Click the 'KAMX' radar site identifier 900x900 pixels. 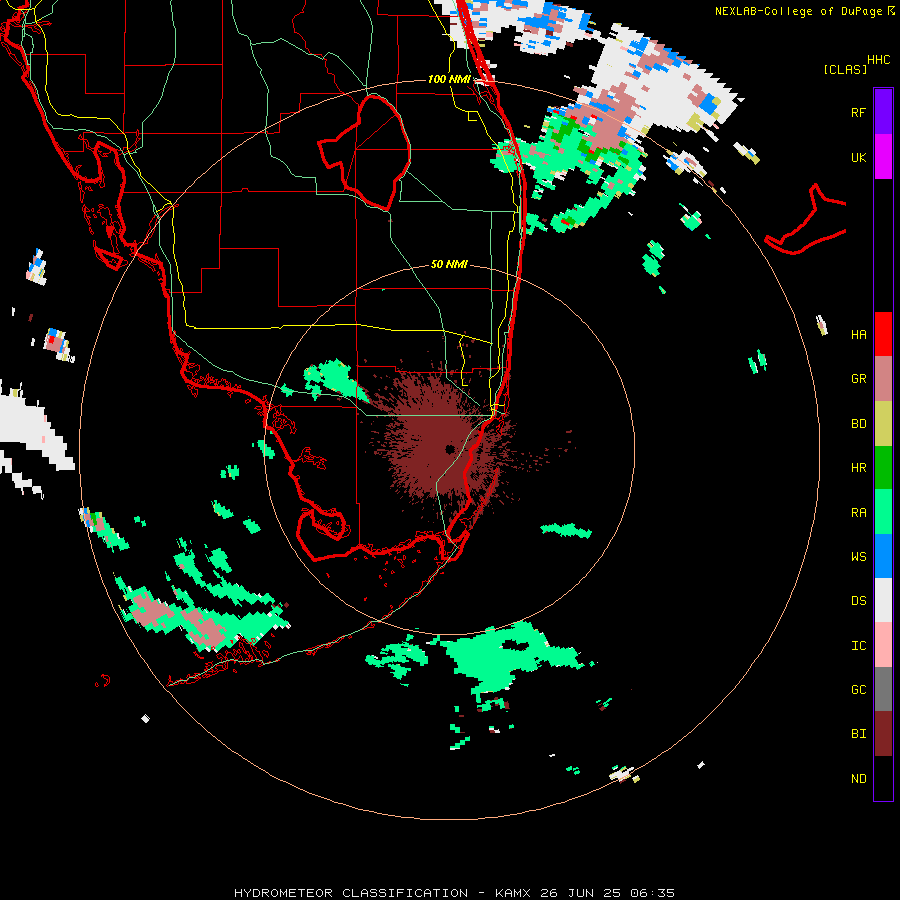tap(514, 893)
